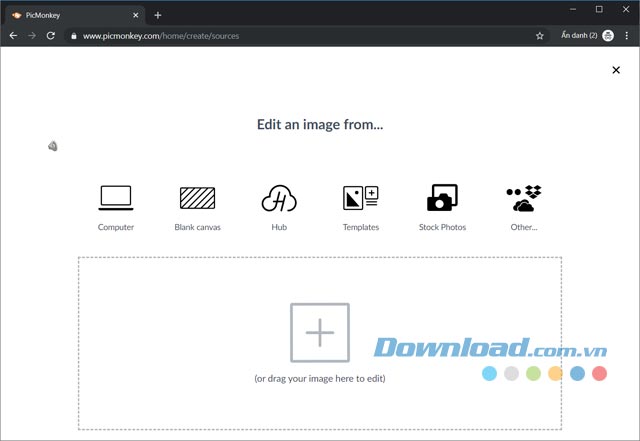Screen dimensions: 640x441
Task: Choose the Computer laptop icon as source
Action: point(116,198)
